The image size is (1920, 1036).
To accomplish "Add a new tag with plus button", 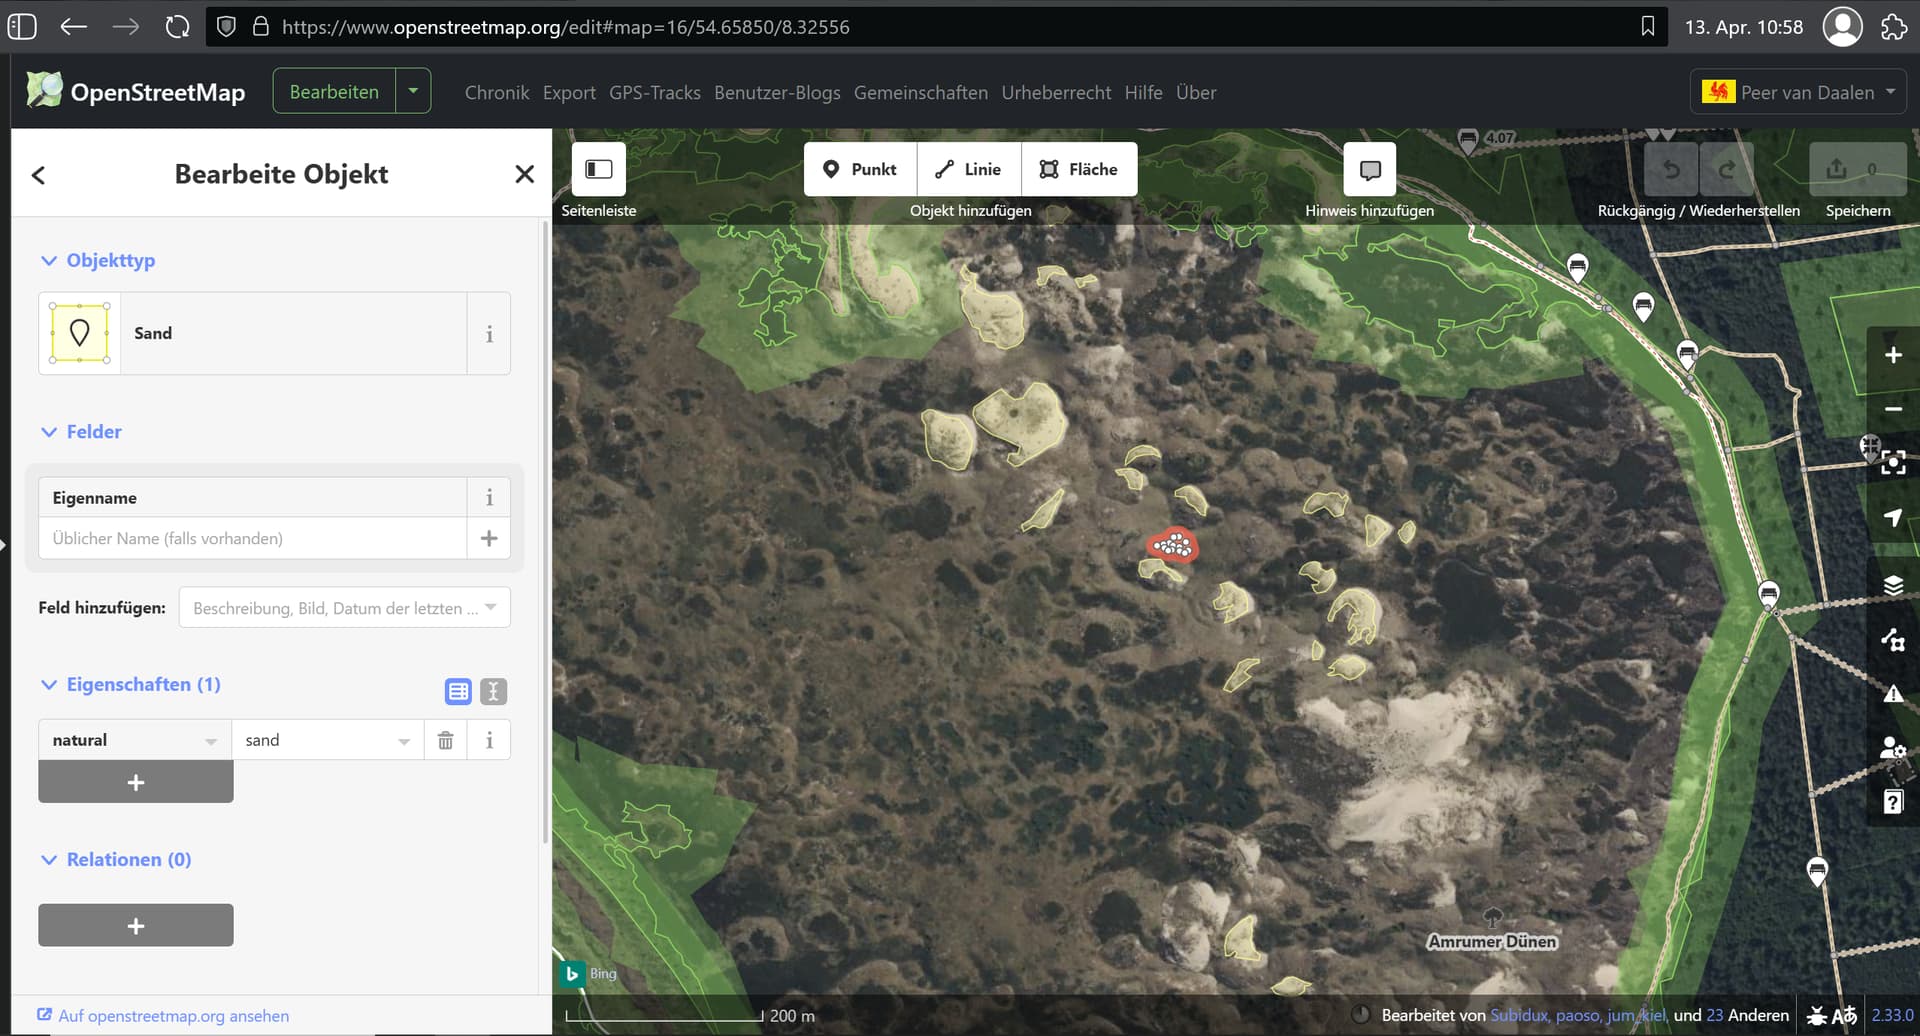I will (x=136, y=782).
